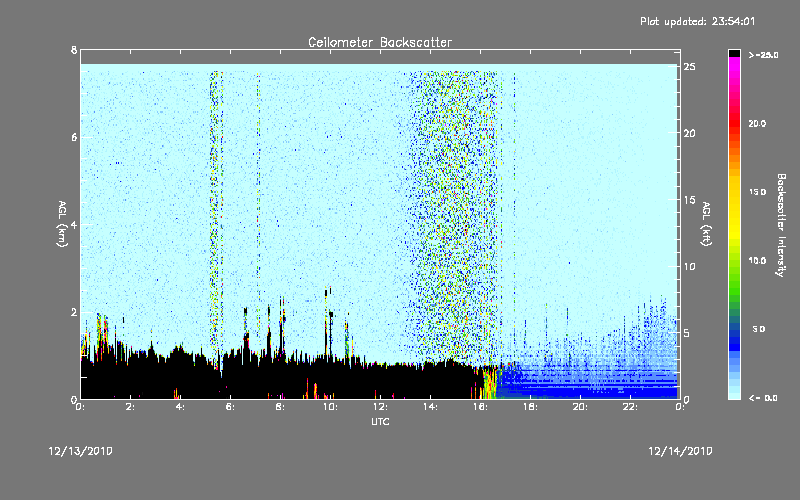Viewport: 800px width, 500px height.
Task: Click the '>=25.0' colorbar label
Action: click(x=764, y=55)
